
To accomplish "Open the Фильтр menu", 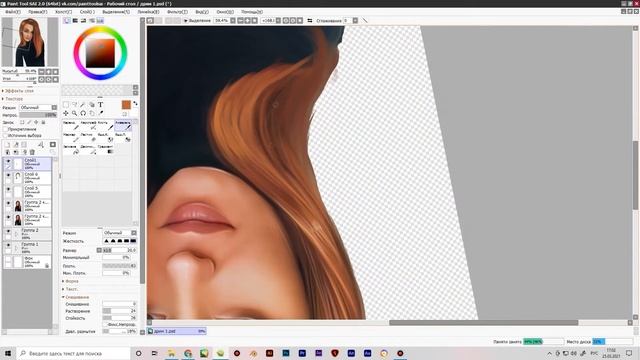I will pyautogui.click(x=177, y=12).
